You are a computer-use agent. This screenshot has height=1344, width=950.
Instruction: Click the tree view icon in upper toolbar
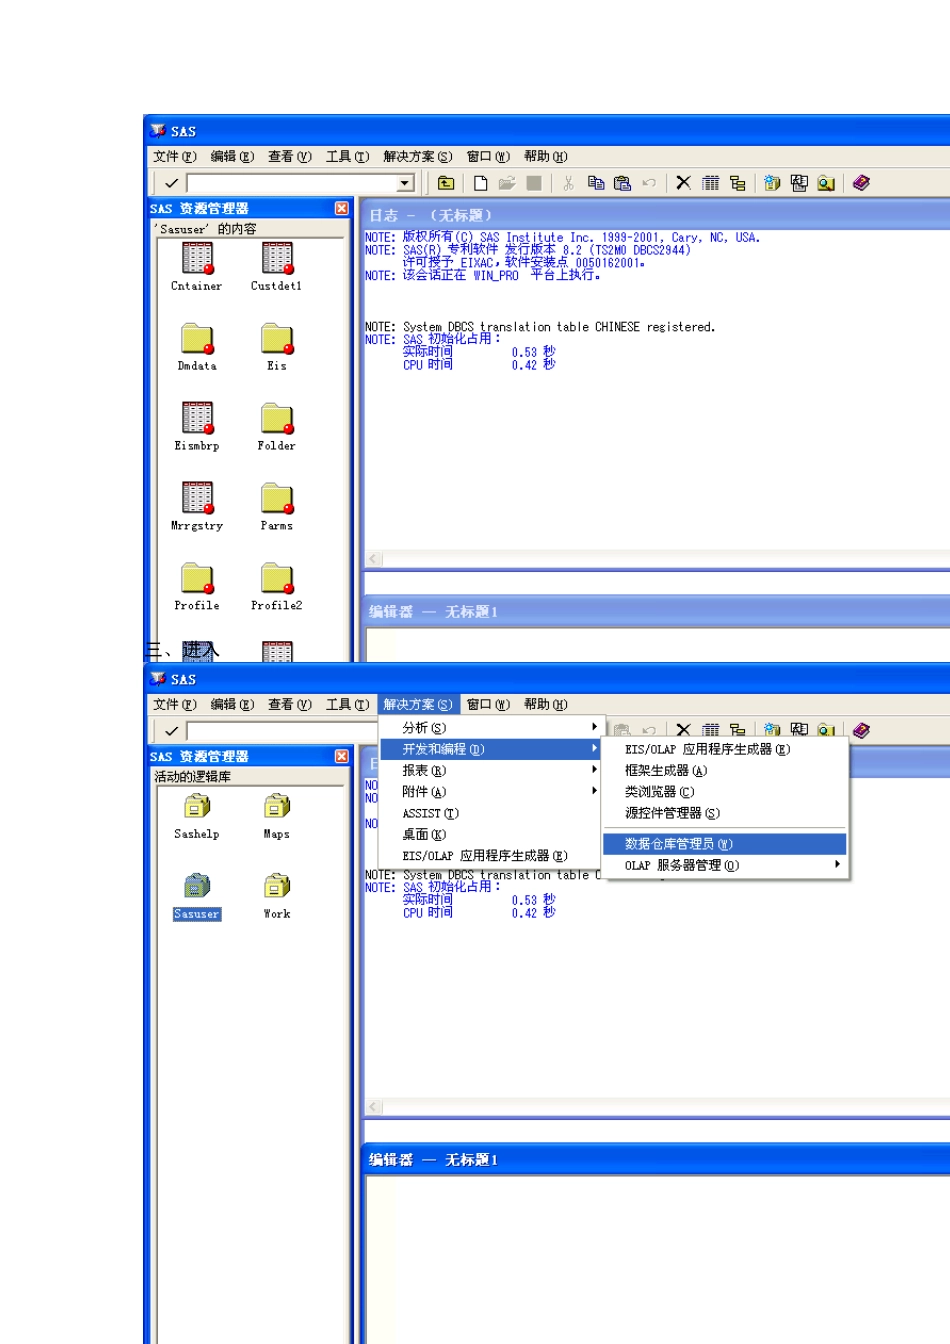click(738, 183)
